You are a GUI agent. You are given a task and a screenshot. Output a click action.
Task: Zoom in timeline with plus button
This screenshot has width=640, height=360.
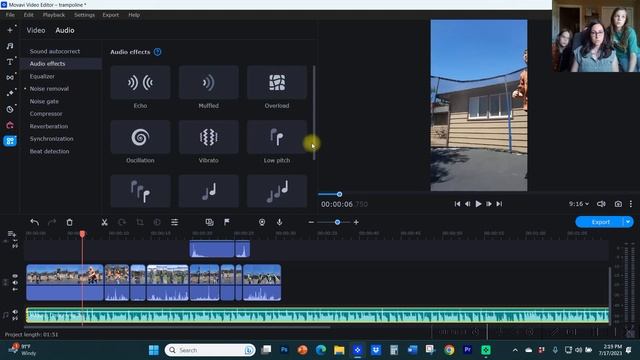click(x=356, y=222)
